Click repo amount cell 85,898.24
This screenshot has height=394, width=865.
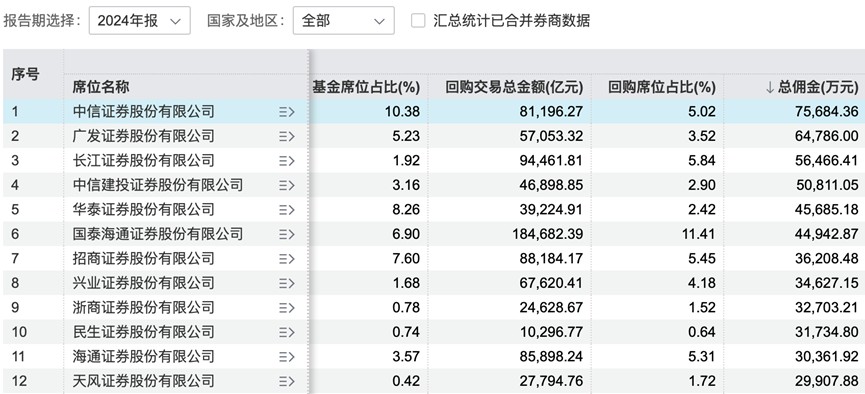tap(551, 356)
